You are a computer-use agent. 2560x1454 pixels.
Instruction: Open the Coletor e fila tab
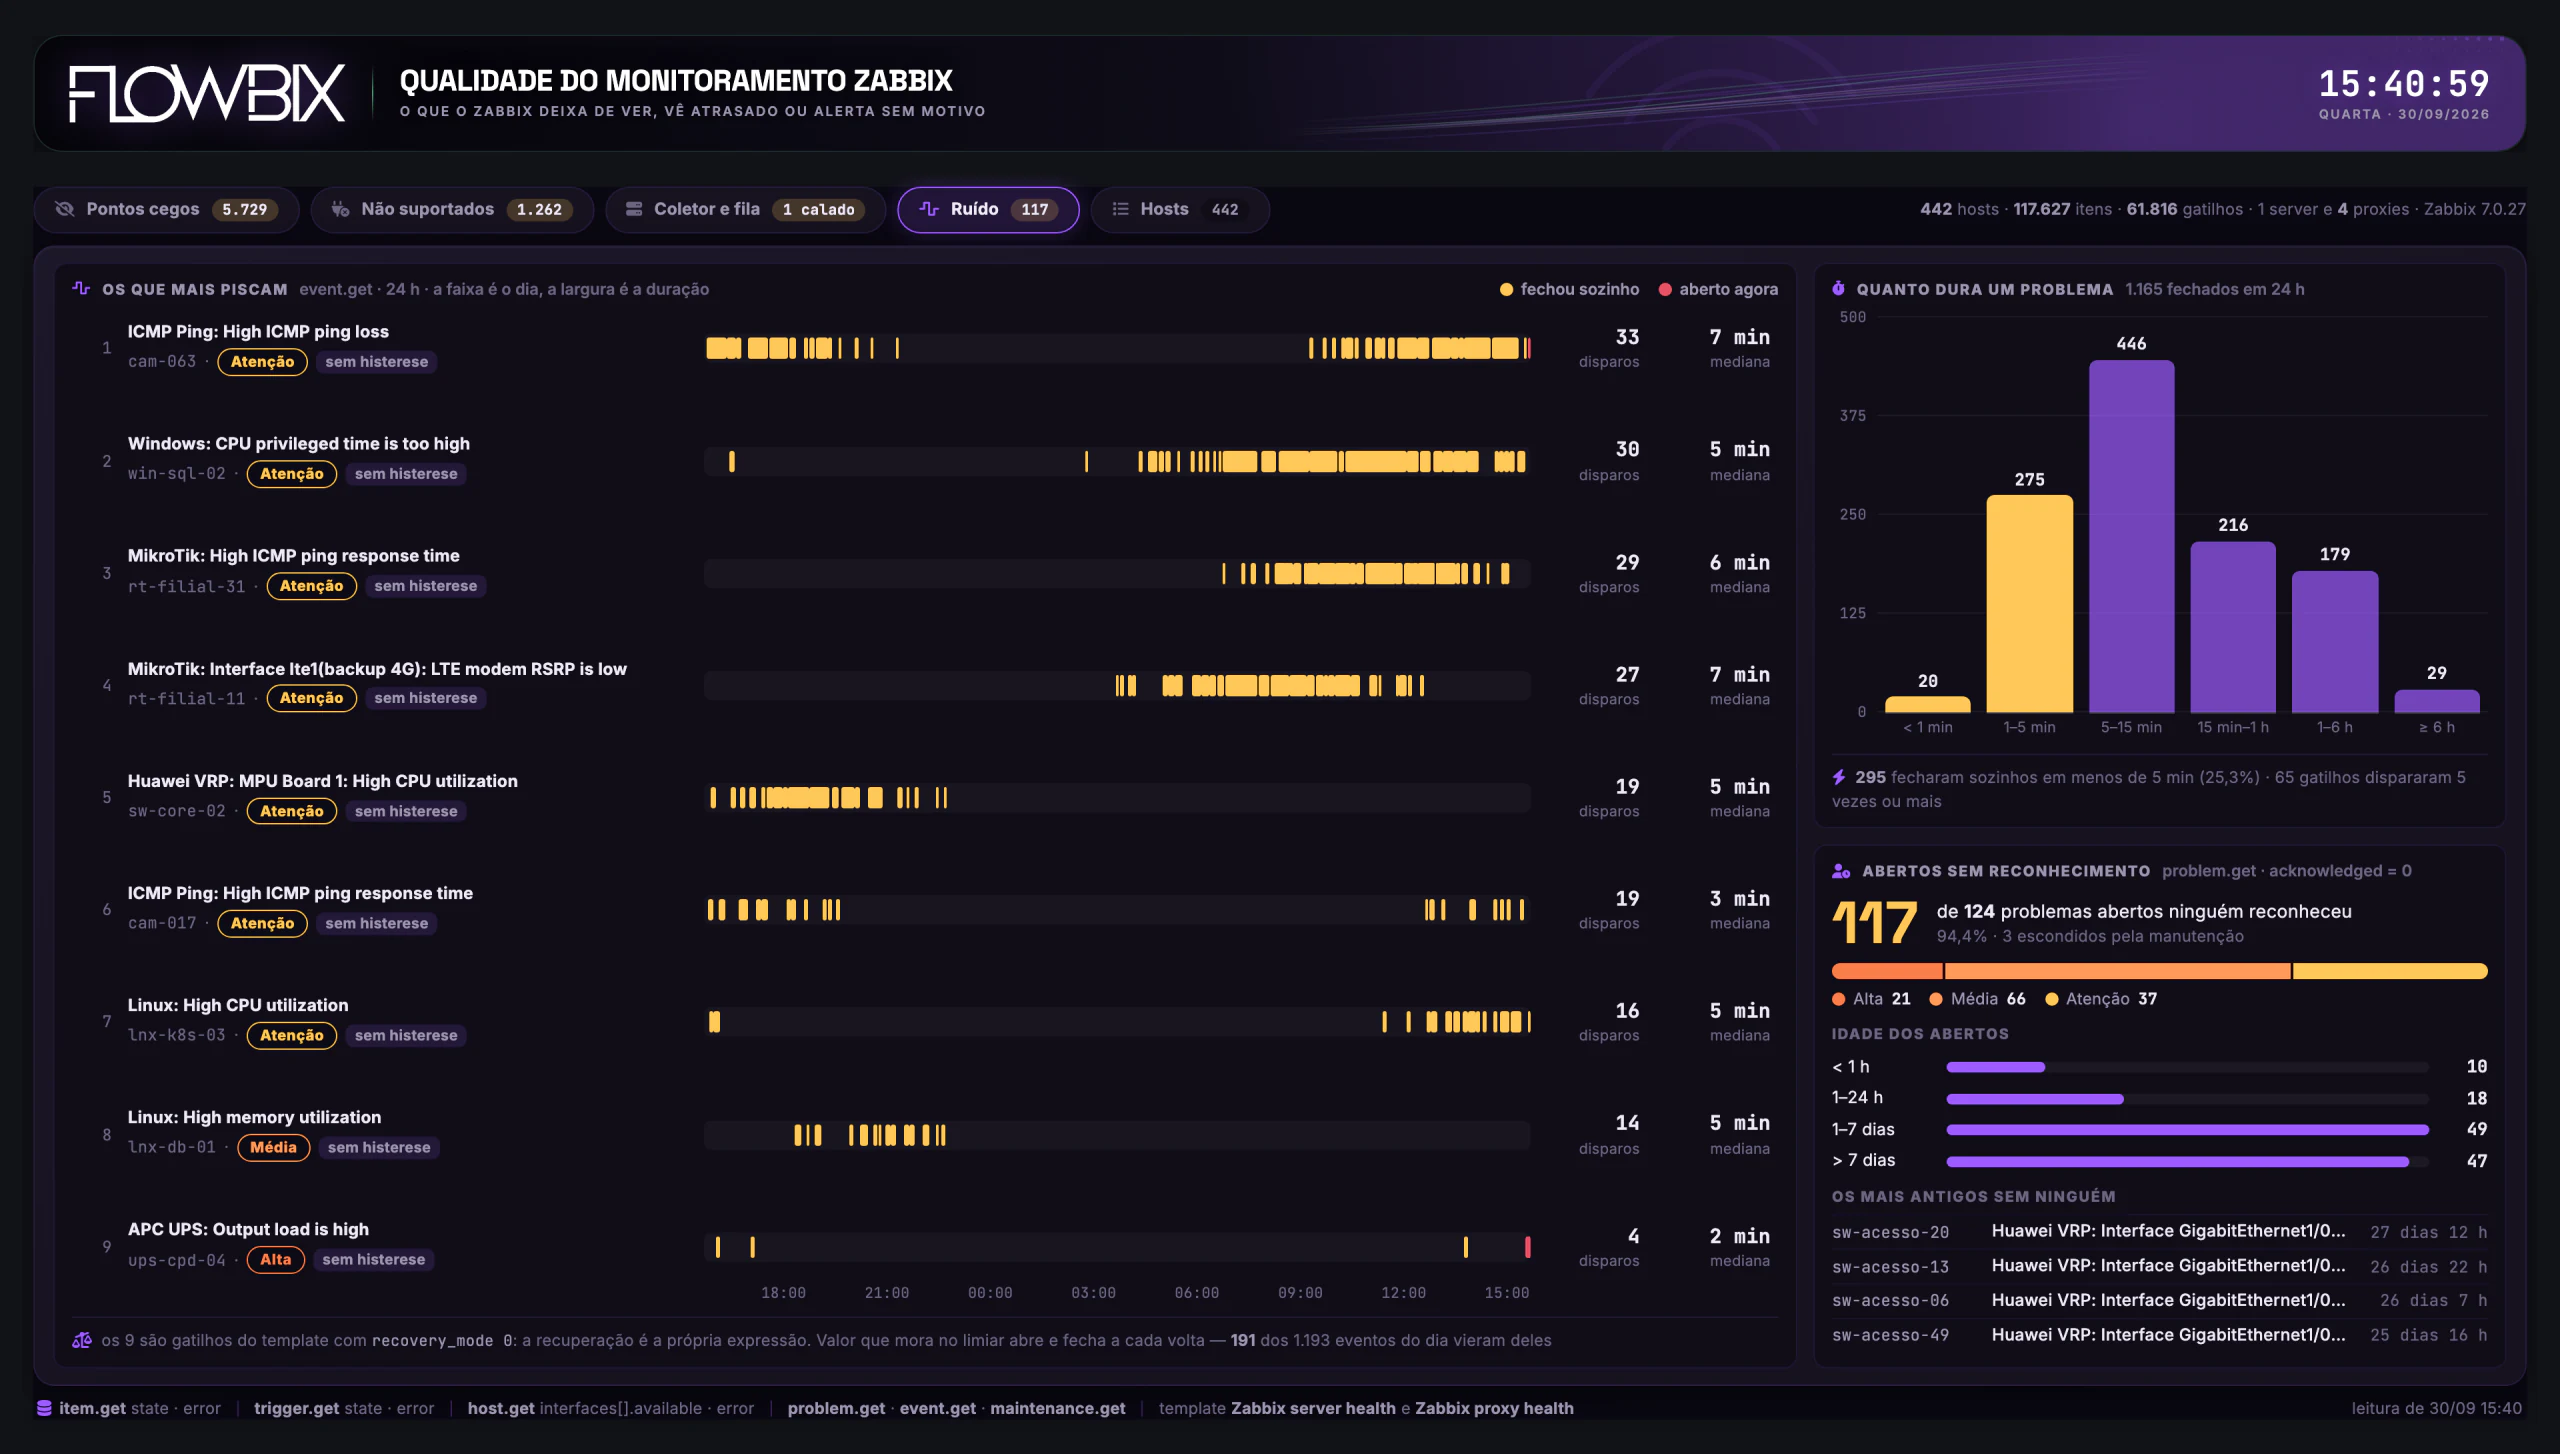coord(745,209)
